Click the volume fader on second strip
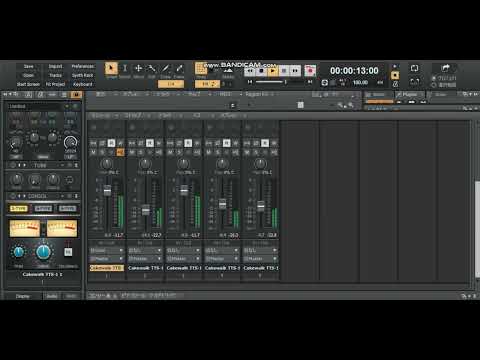Image resolution: width=480 pixels, height=360 pixels. point(146,211)
